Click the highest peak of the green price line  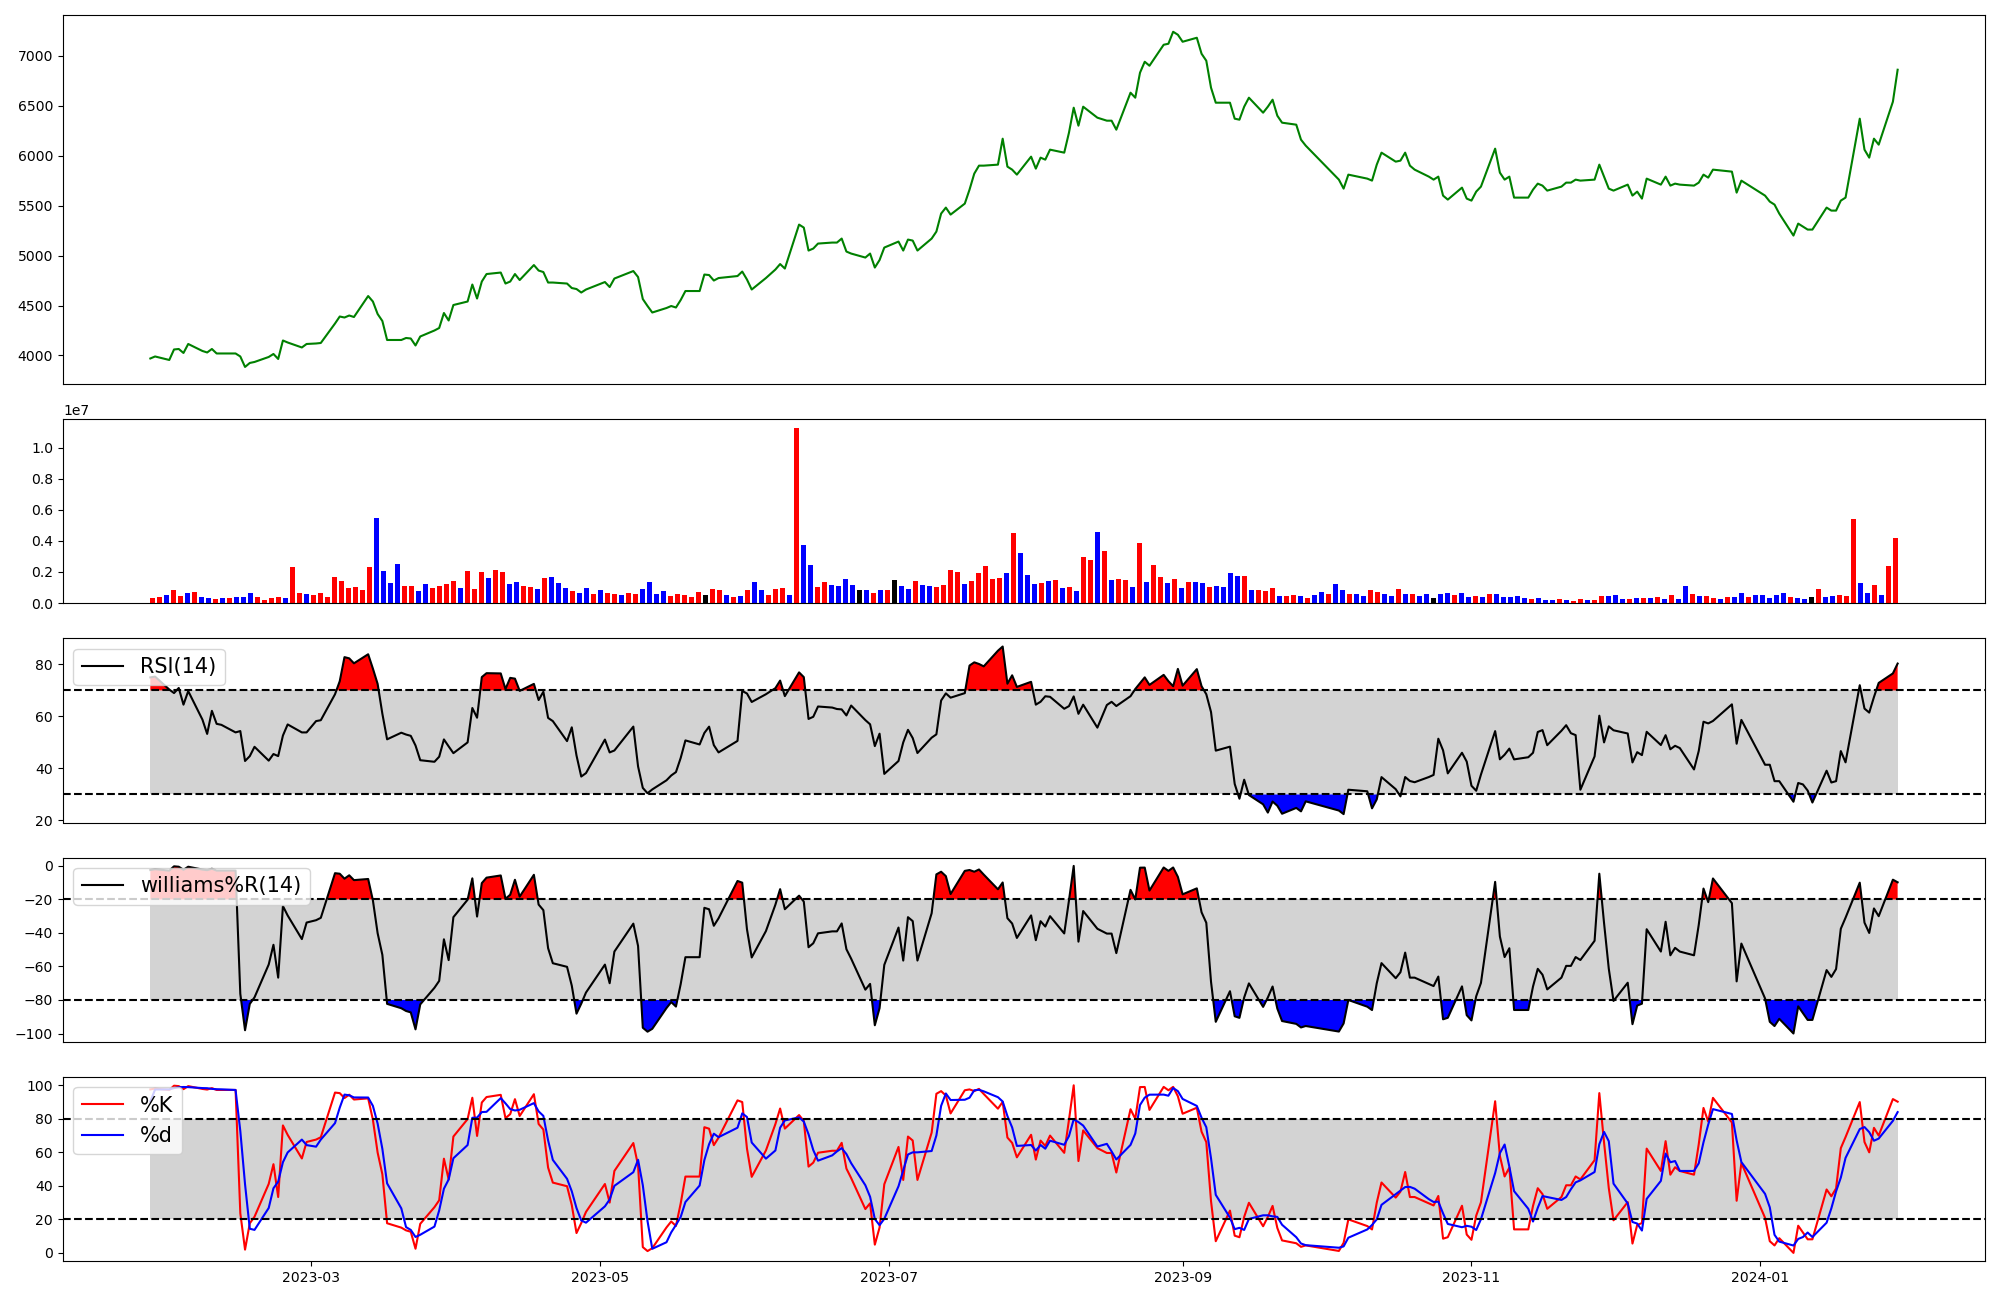[1174, 32]
